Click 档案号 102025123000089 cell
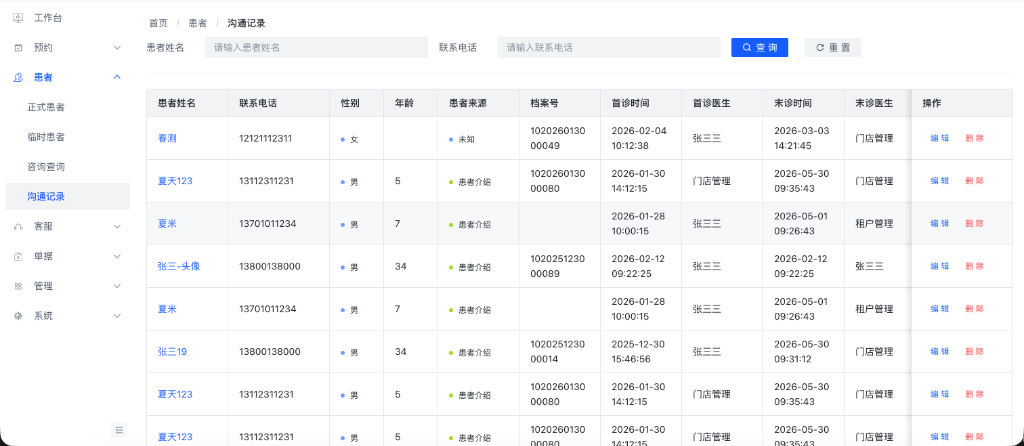This screenshot has height=446, width=1024. (x=558, y=266)
